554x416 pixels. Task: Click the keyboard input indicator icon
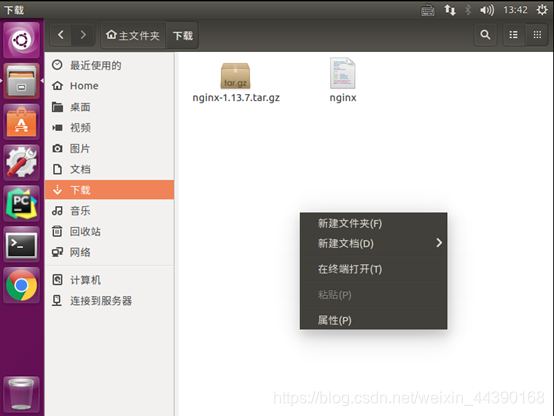[x=428, y=10]
